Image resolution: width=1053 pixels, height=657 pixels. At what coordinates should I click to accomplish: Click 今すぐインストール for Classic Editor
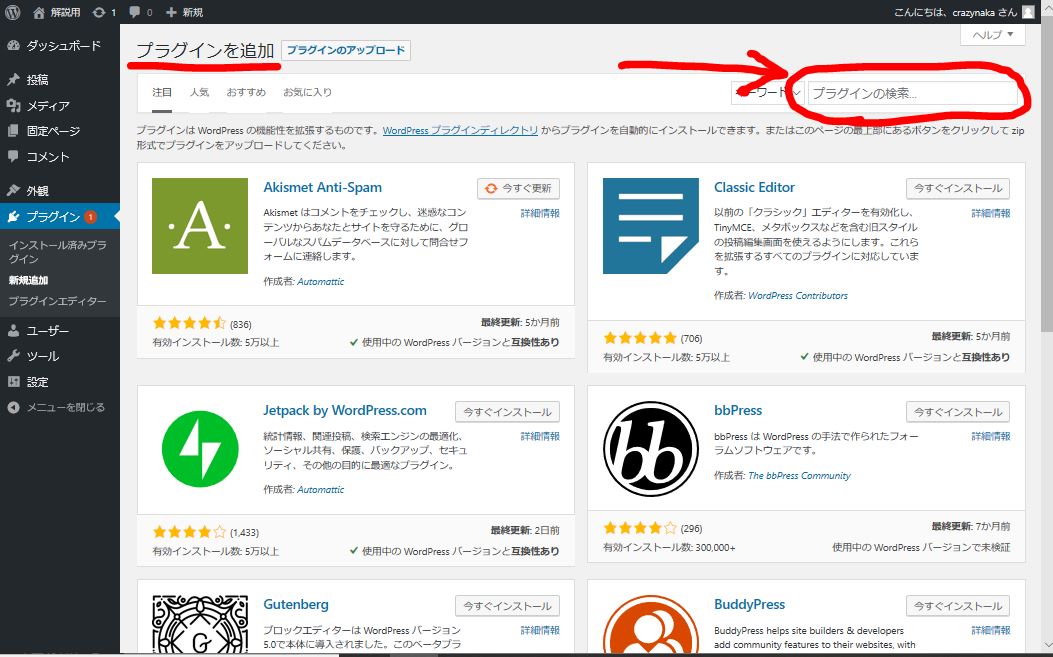958,189
